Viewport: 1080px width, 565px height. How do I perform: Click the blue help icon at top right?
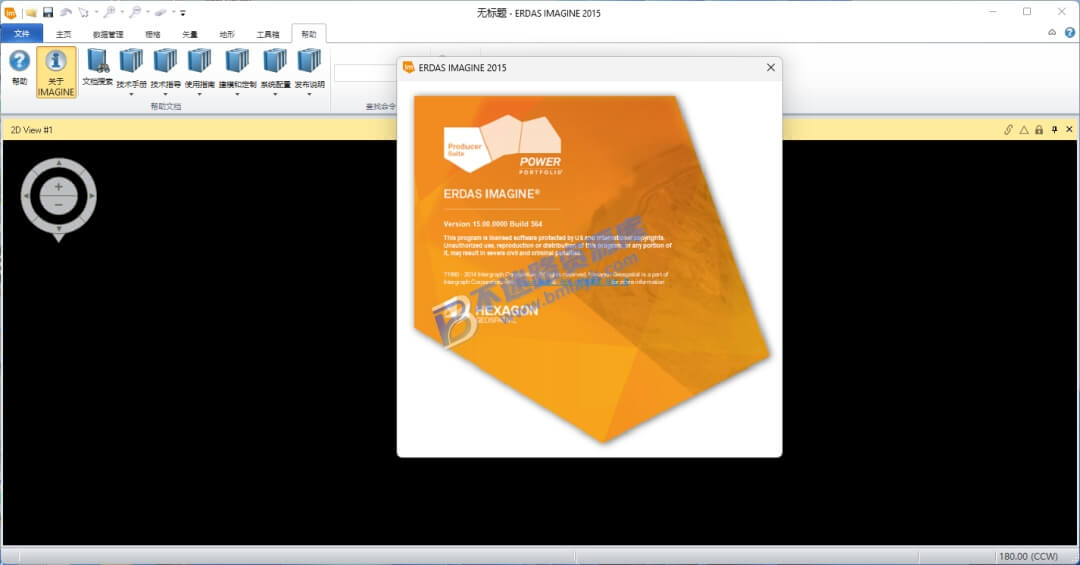click(x=1070, y=32)
